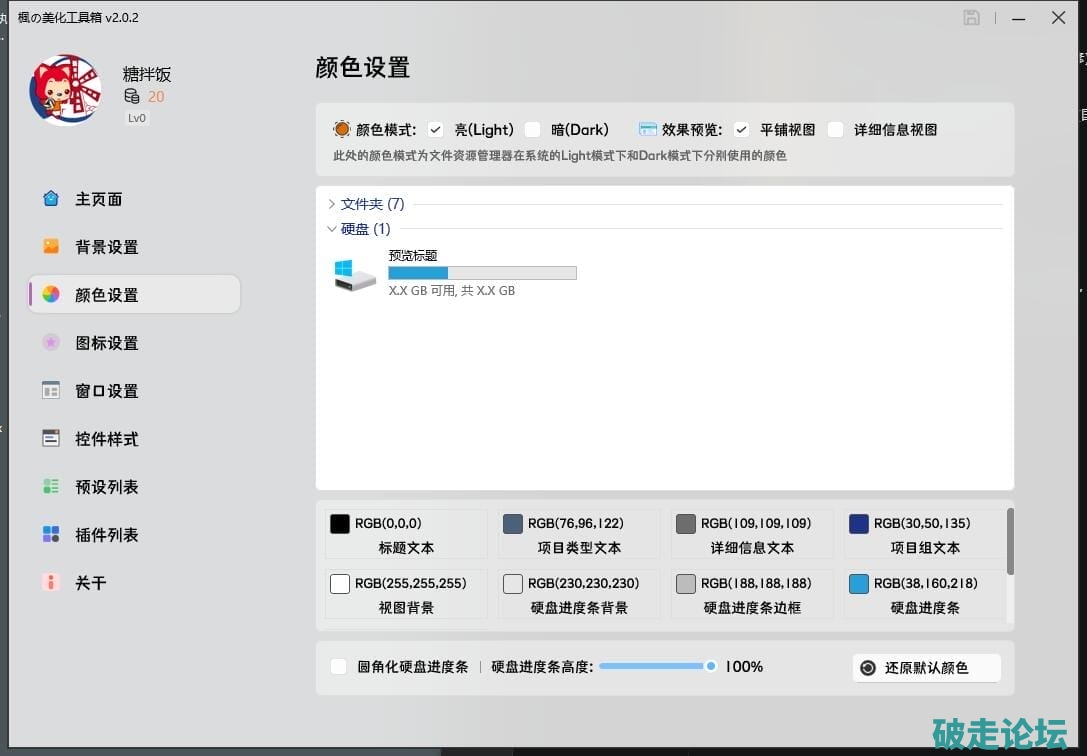Open the 关于 page in sidebar
Image resolution: width=1087 pixels, height=756 pixels.
pos(90,583)
